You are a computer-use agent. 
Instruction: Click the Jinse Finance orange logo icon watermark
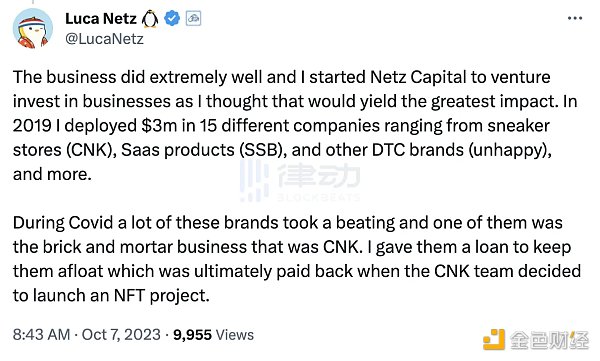pos(494,339)
